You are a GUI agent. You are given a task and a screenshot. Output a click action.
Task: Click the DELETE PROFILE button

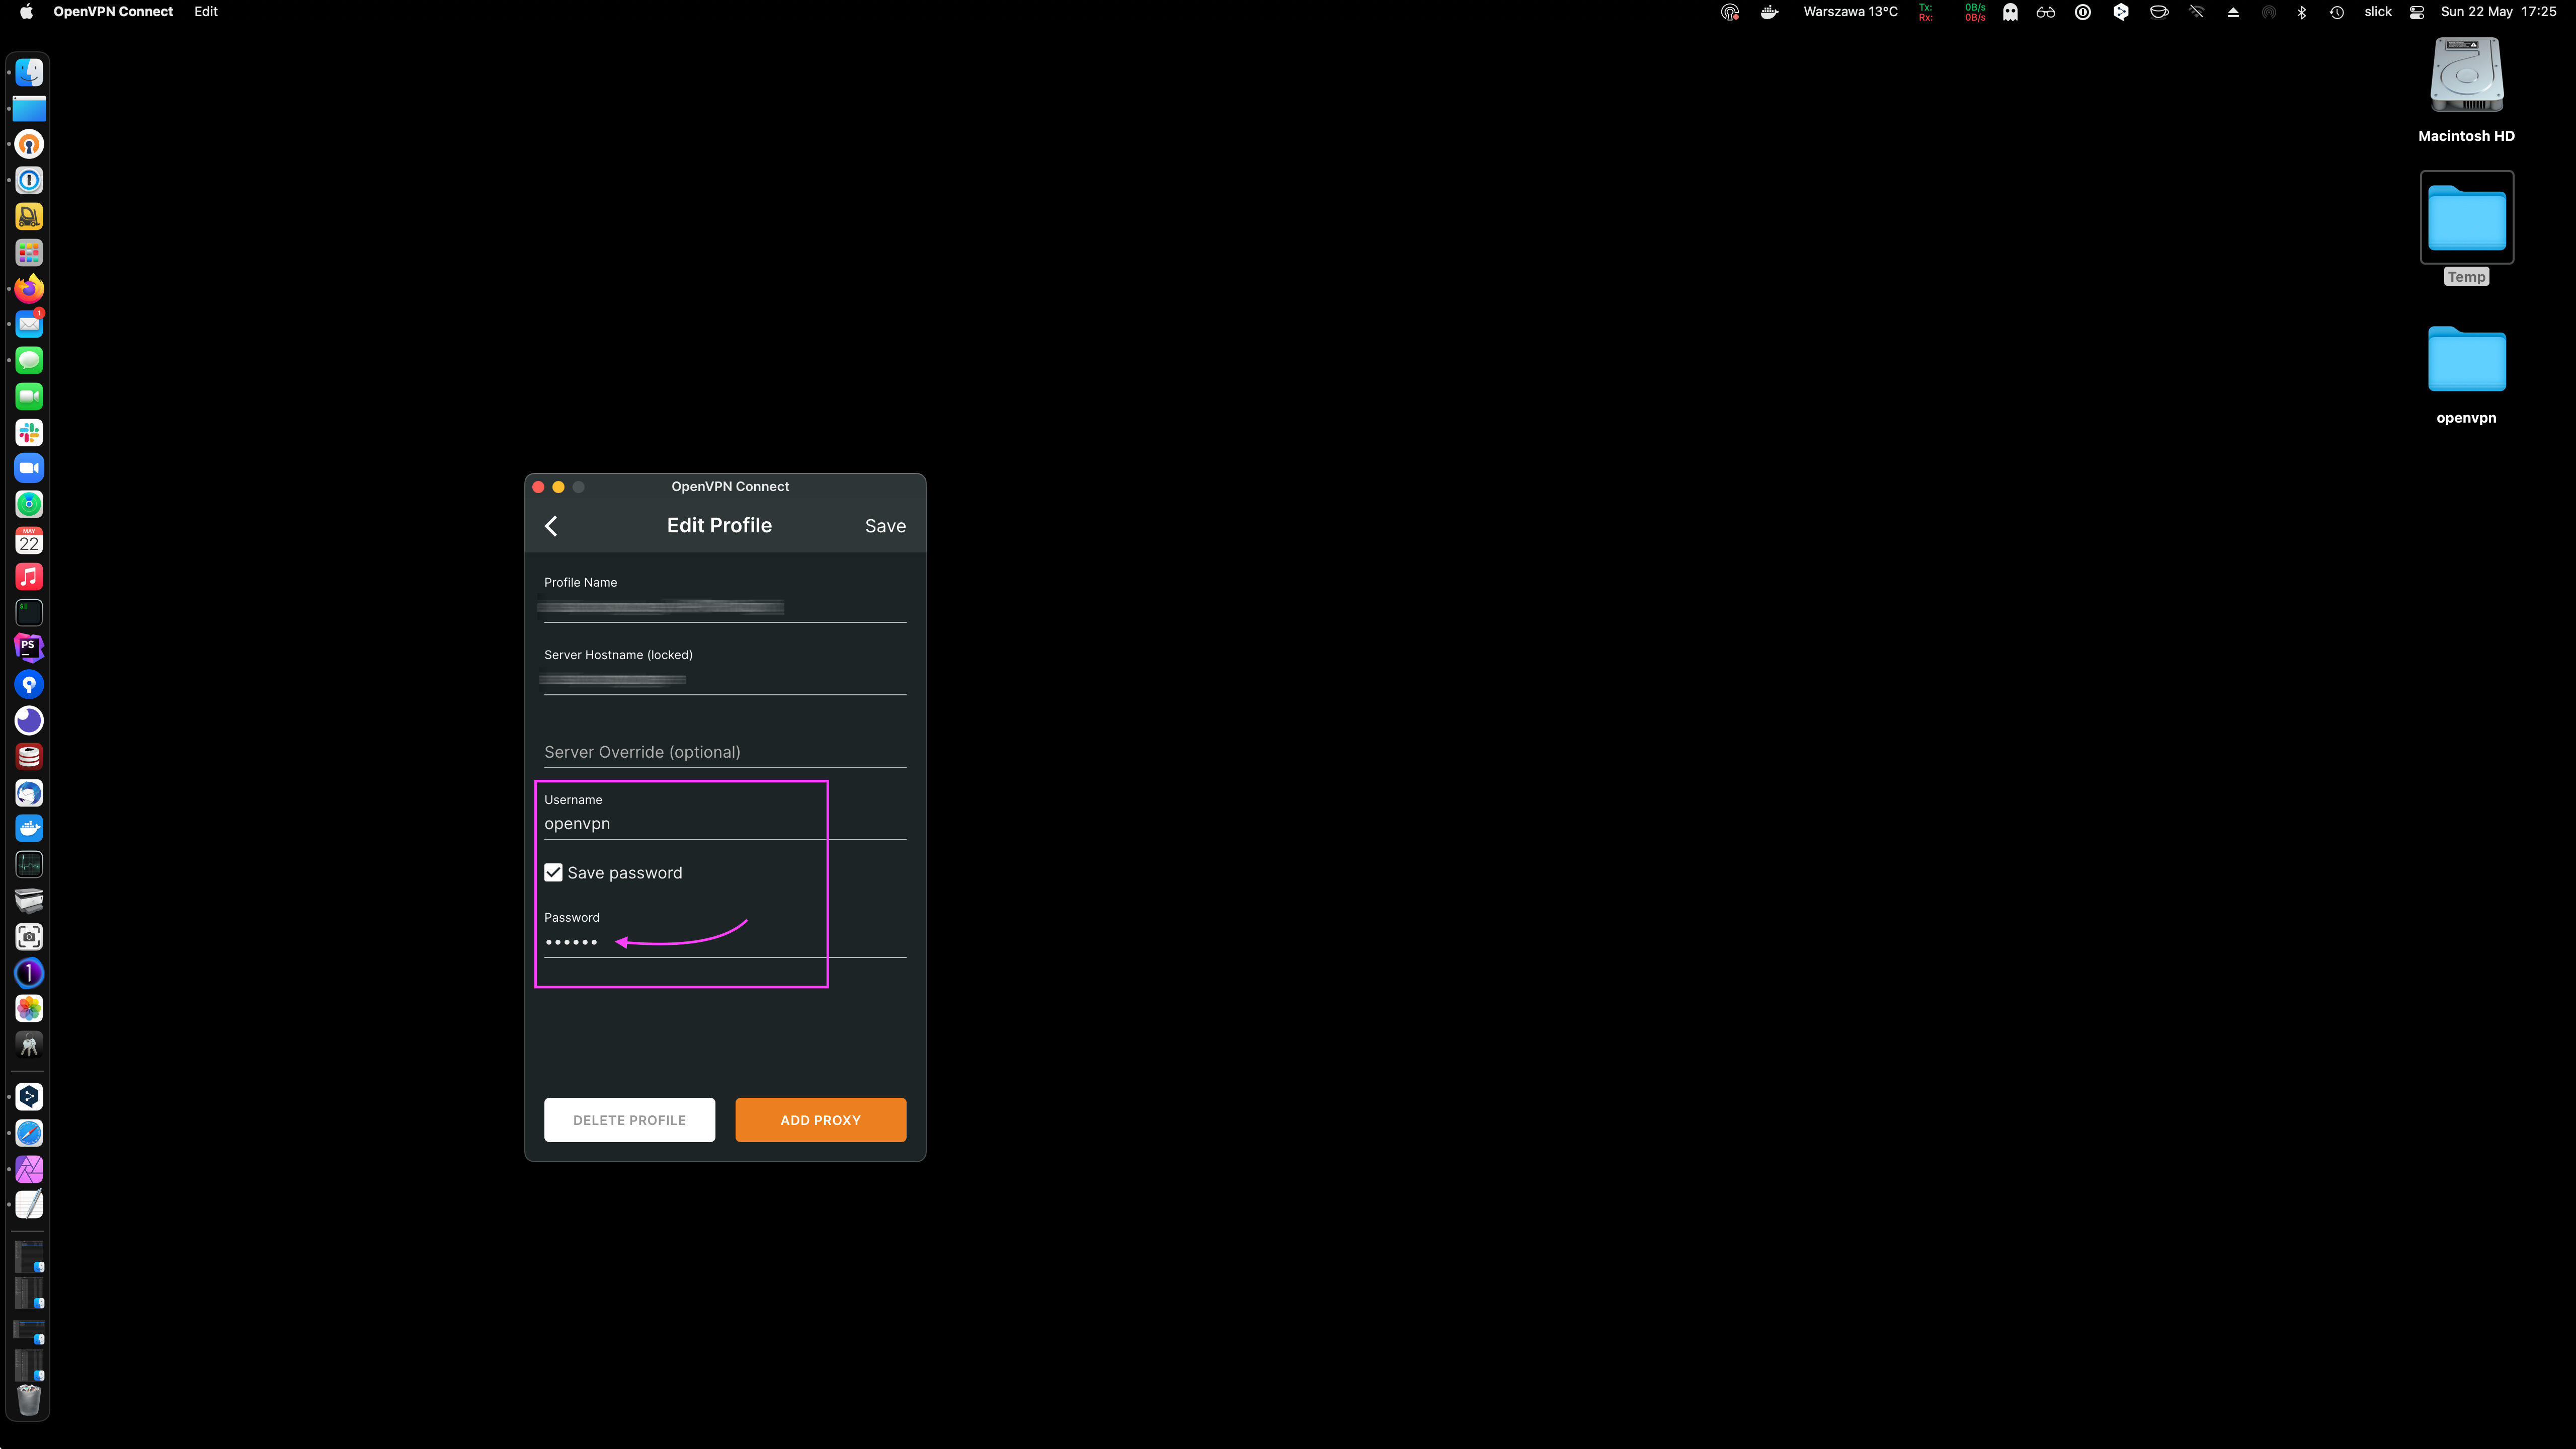pyautogui.click(x=630, y=1120)
